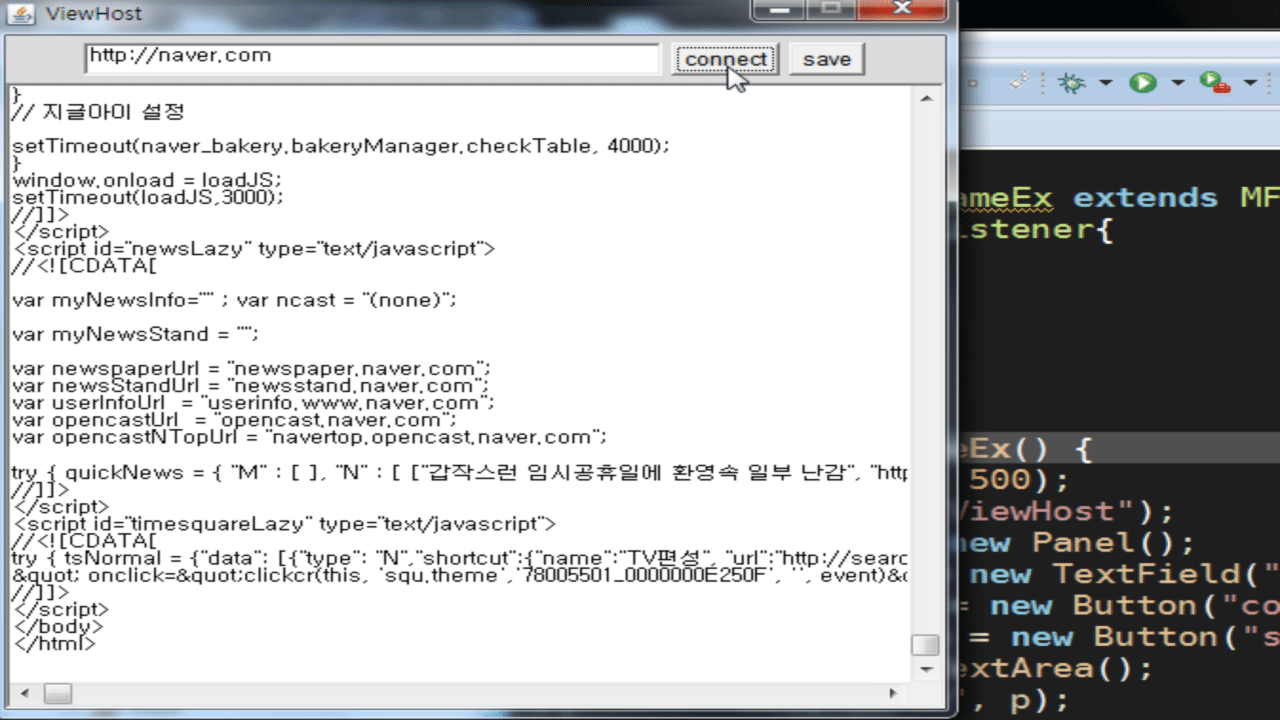This screenshot has height=720, width=1280.
Task: Click the green Run button in Eclipse
Action: point(1142,83)
